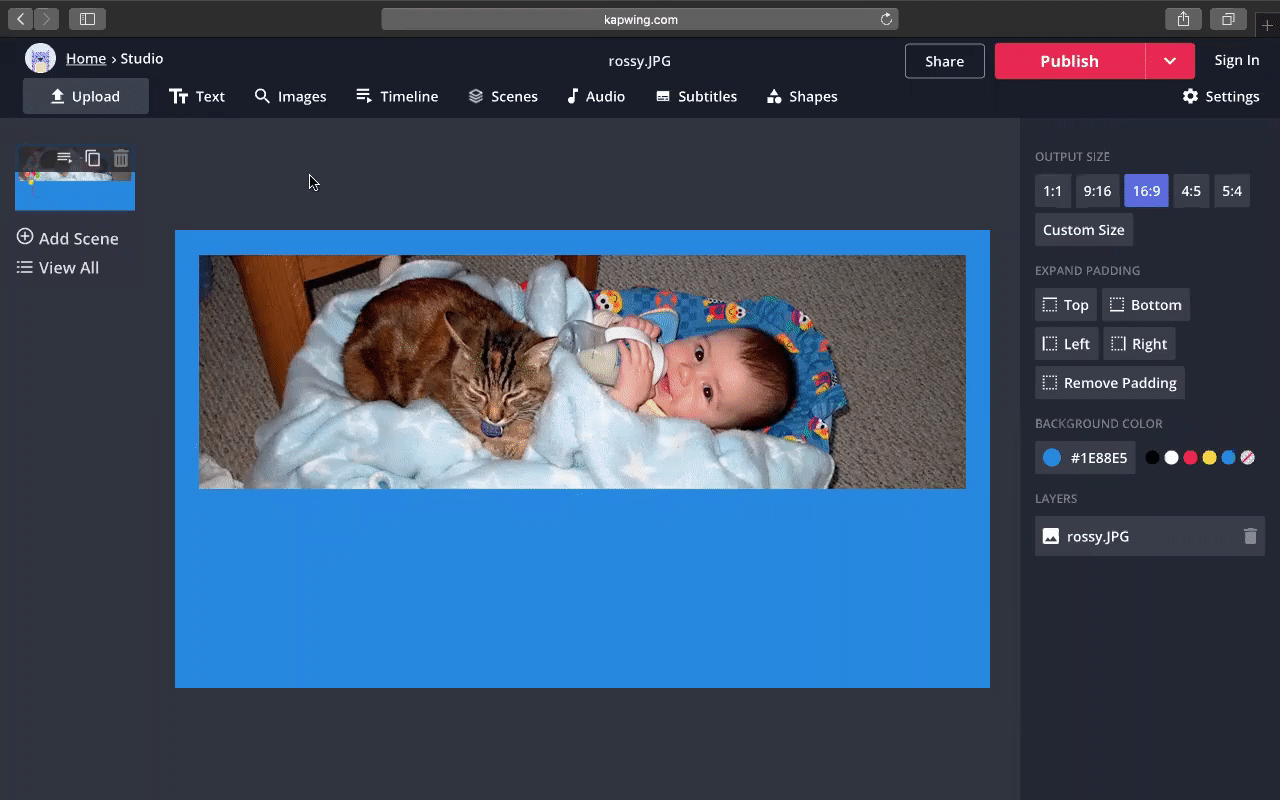Click the Kapwing cat logo
Viewport: 1280px width, 800px height.
[40, 59]
